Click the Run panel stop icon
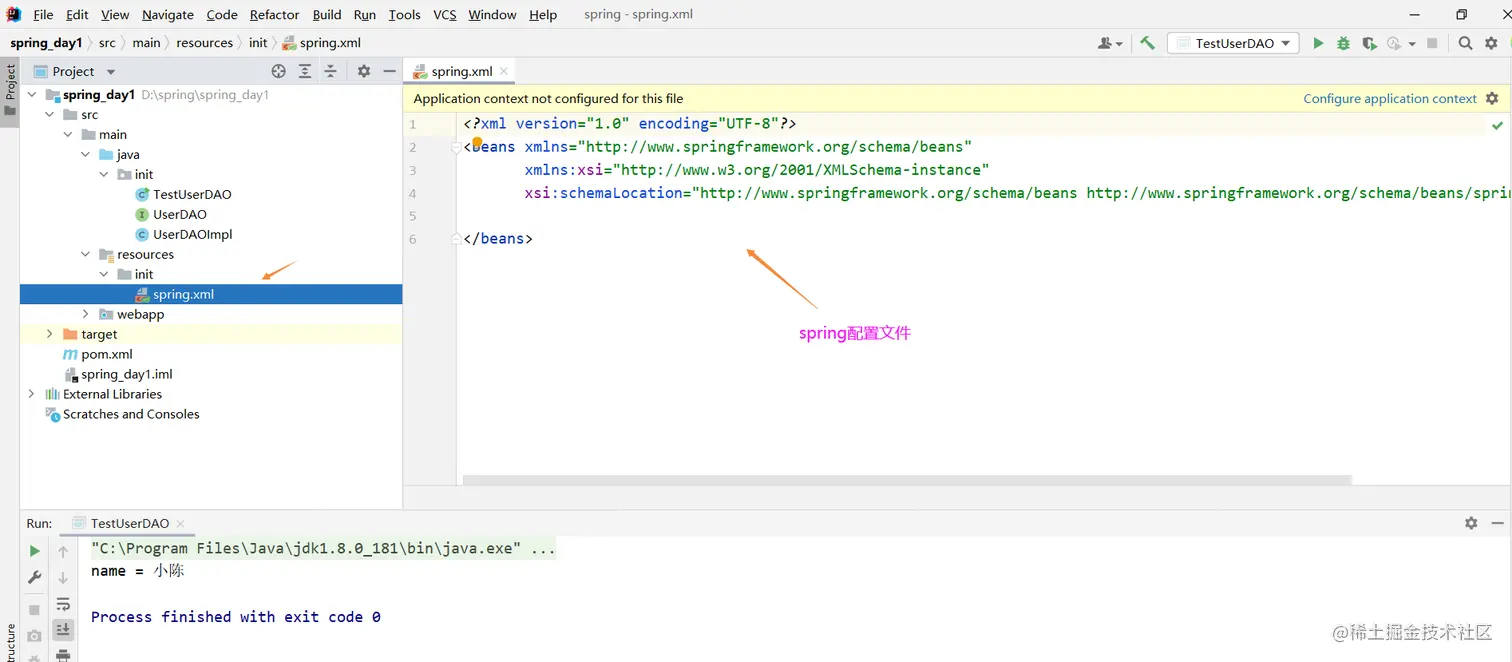Screen dimensions: 1512x662 click(x=35, y=610)
